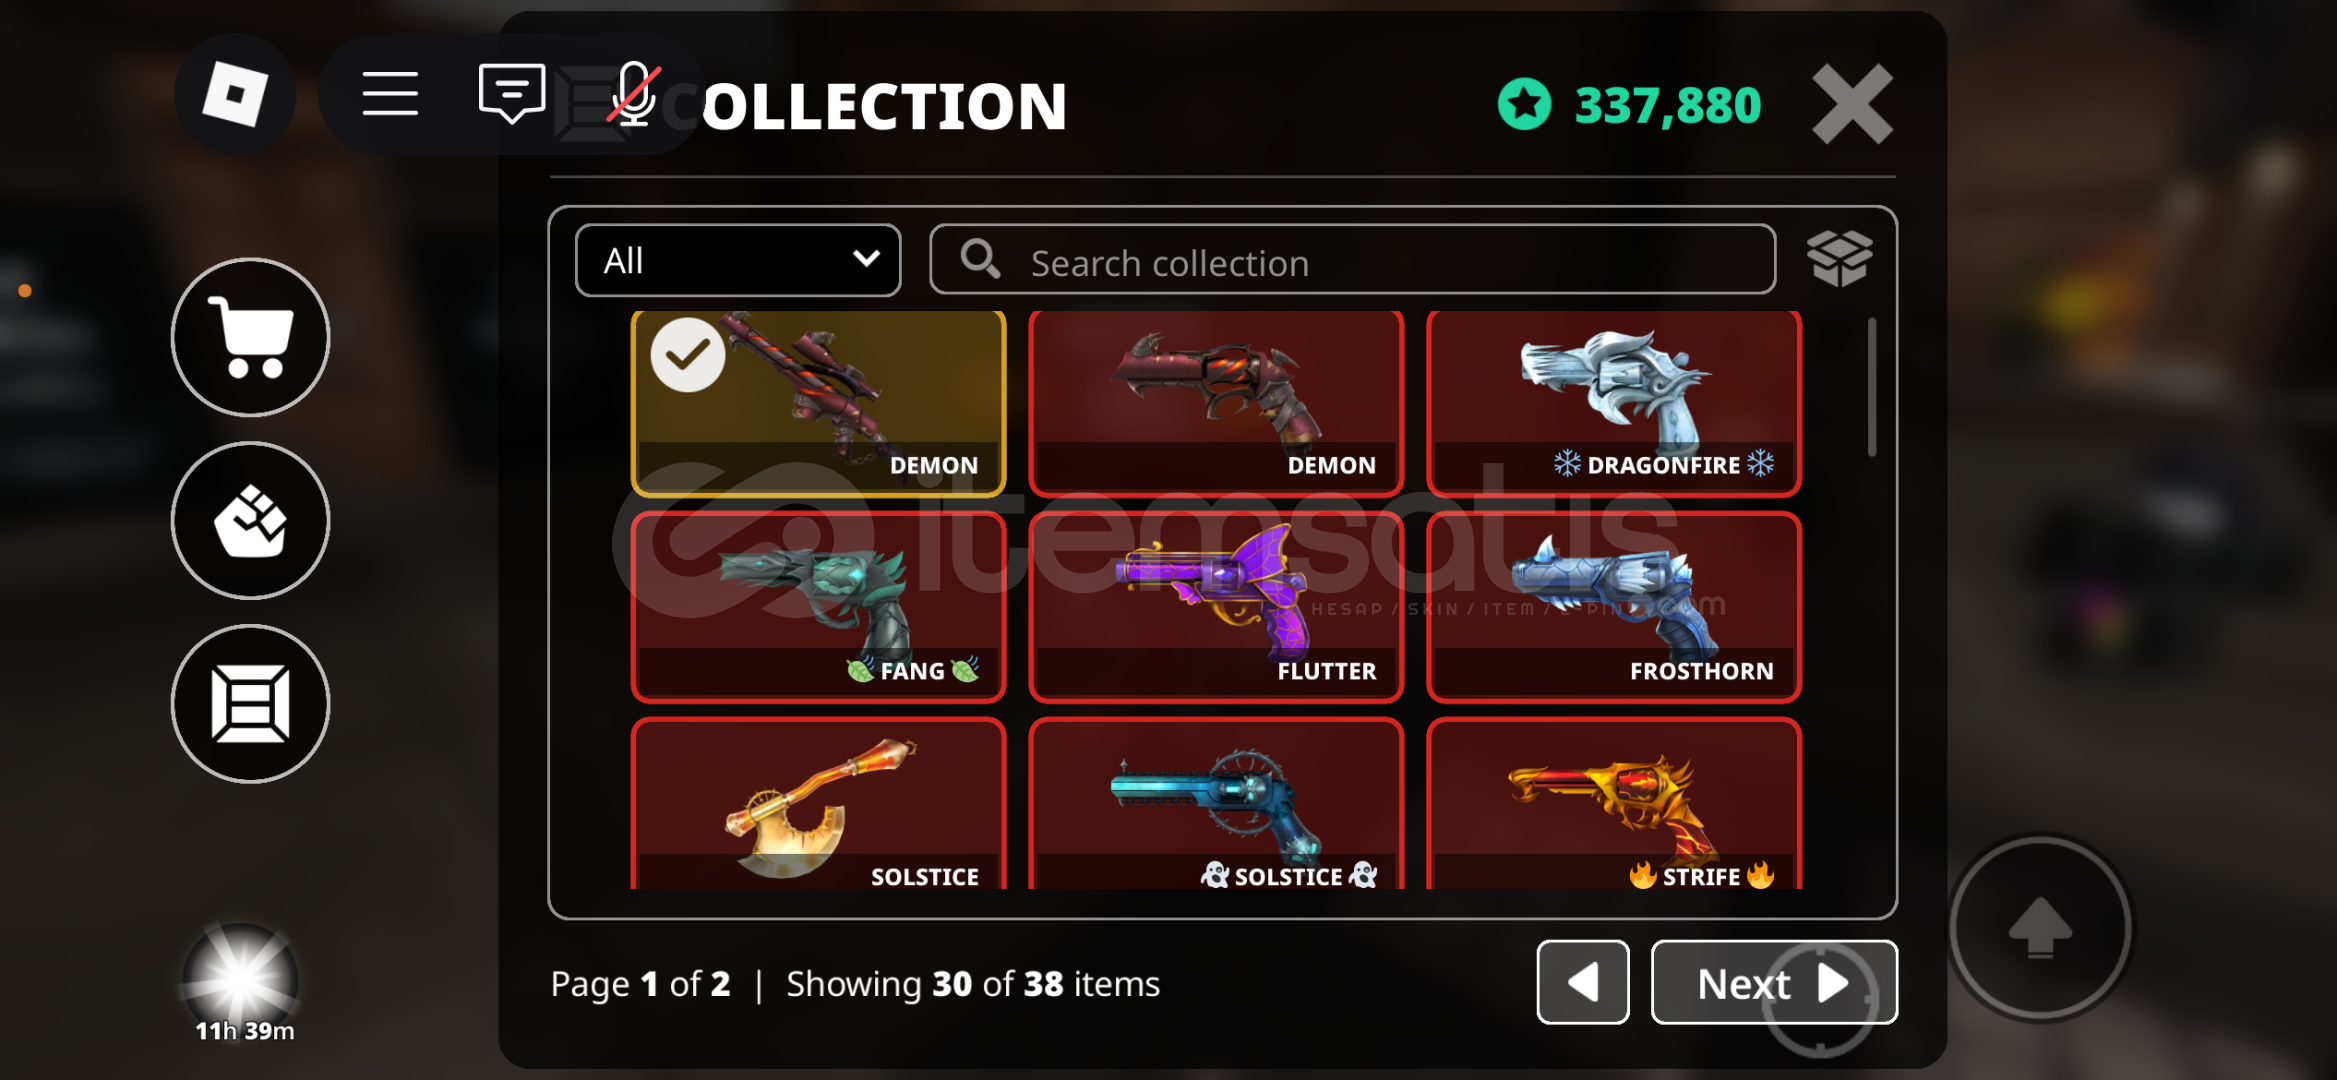This screenshot has width=2337, height=1080.
Task: Tap the jump arrow button
Action: 2040,928
